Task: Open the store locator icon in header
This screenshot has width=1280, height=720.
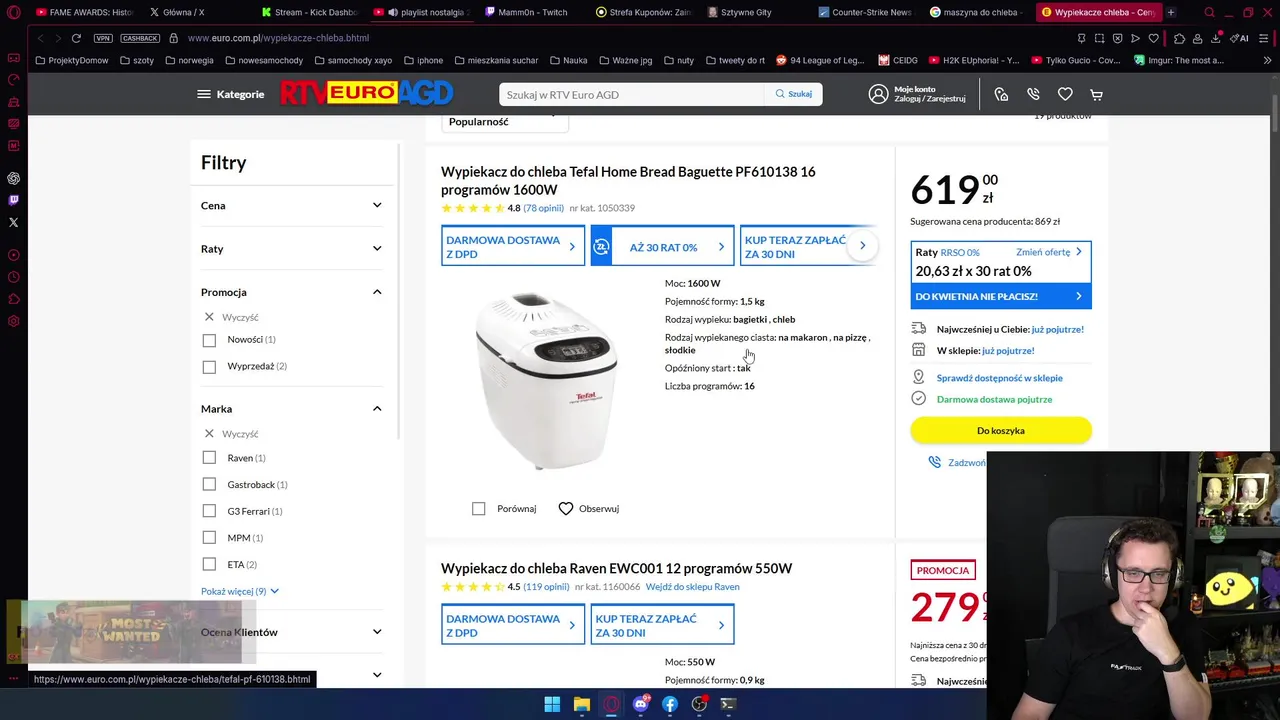Action: tap(1001, 94)
